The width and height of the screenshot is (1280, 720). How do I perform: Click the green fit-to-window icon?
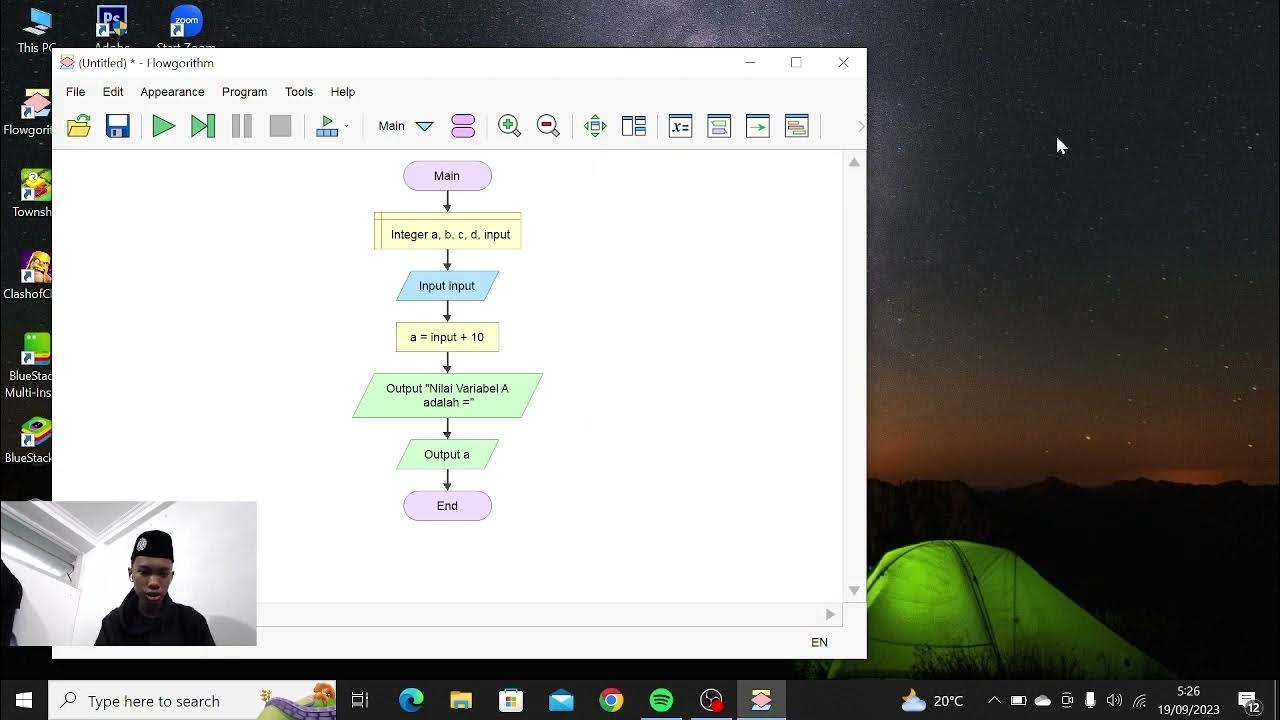pos(595,126)
